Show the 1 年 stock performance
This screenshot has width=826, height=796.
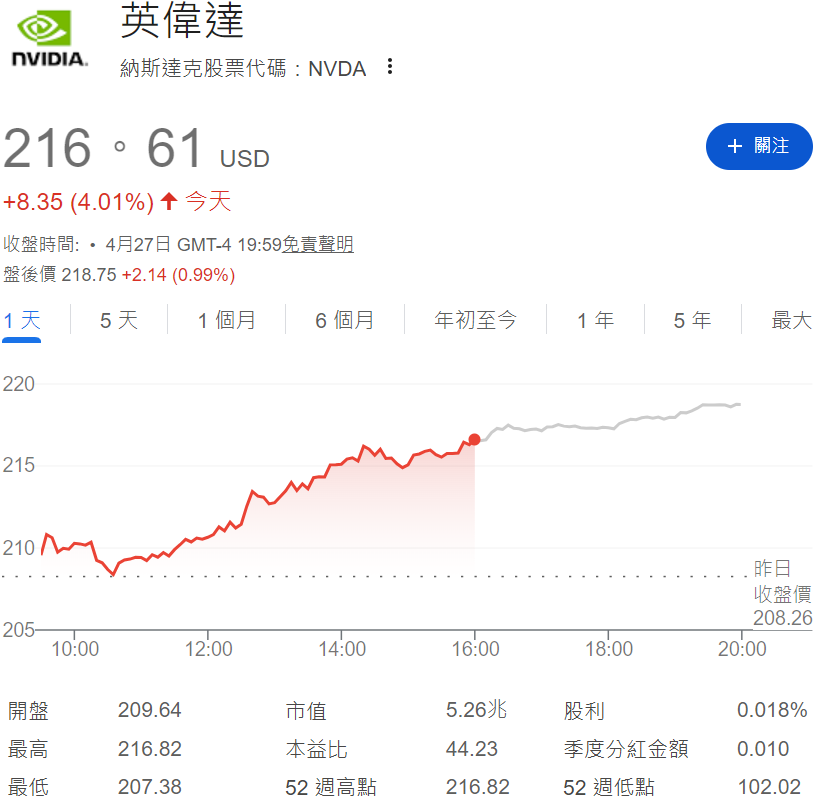click(594, 318)
